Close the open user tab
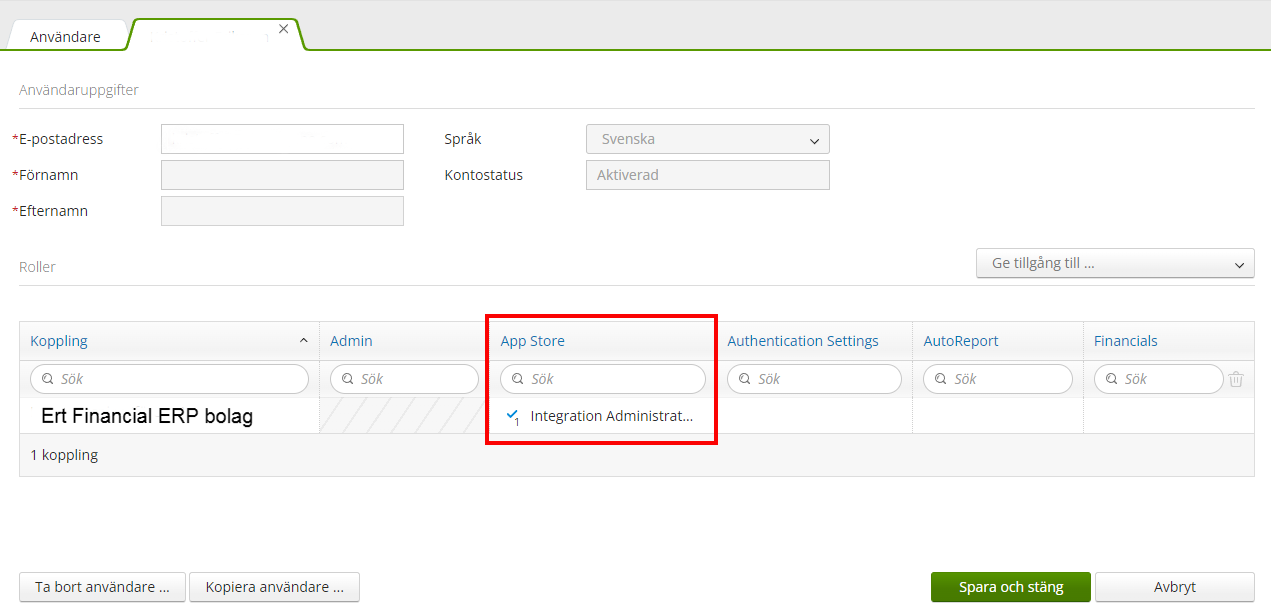Screen dimensions: 1271x613 pyautogui.click(x=283, y=29)
